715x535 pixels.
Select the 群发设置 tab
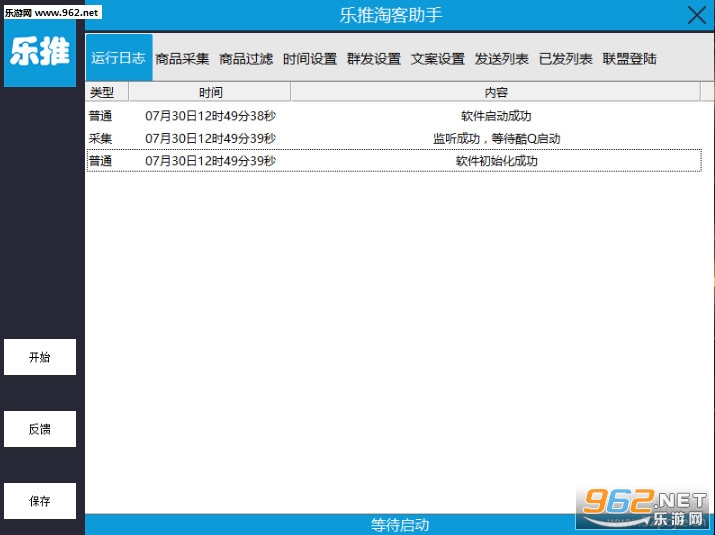click(x=374, y=59)
